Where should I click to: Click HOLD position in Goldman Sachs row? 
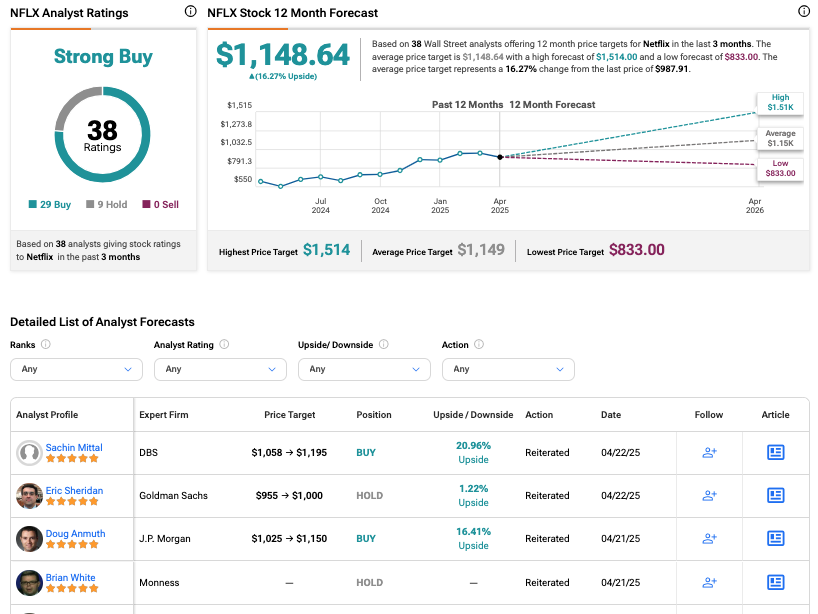(369, 496)
